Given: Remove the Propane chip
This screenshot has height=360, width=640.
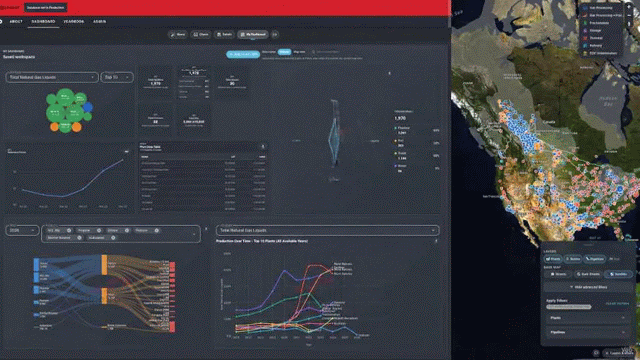Looking at the screenshot, I should 99,231.
